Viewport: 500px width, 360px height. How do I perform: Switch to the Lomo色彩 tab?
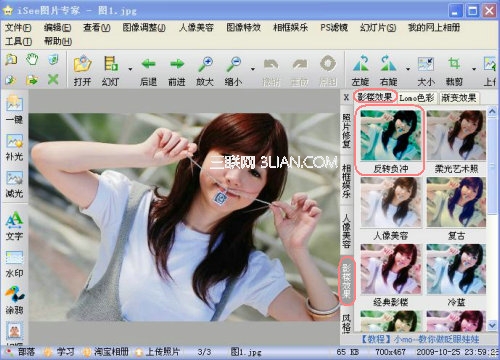click(417, 98)
